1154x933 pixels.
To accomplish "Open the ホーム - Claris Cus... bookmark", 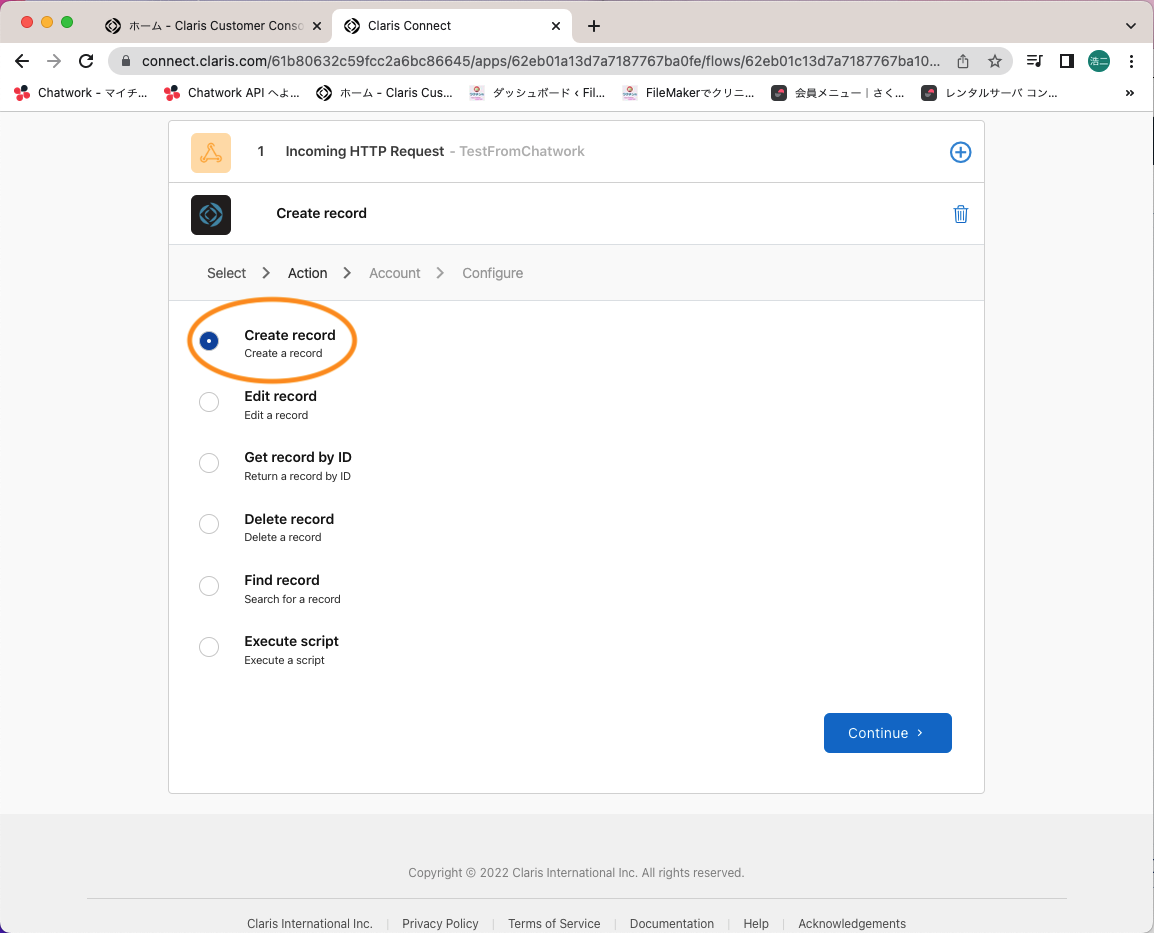I will (384, 93).
